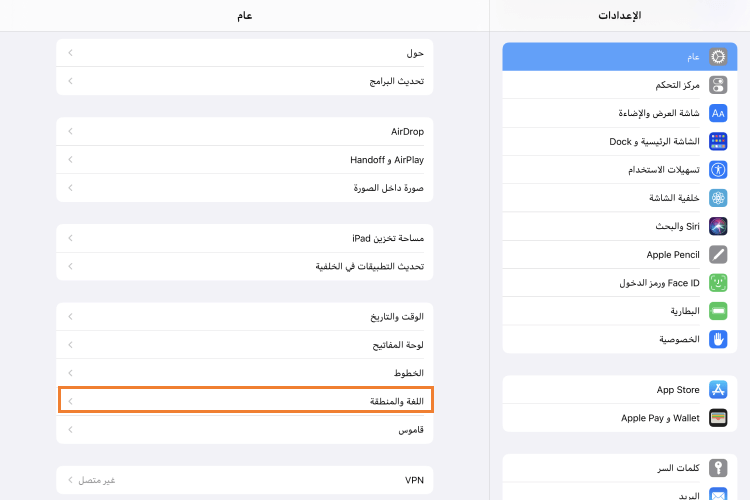Tap the الخطوط label
The image size is (750, 500).
409,373
